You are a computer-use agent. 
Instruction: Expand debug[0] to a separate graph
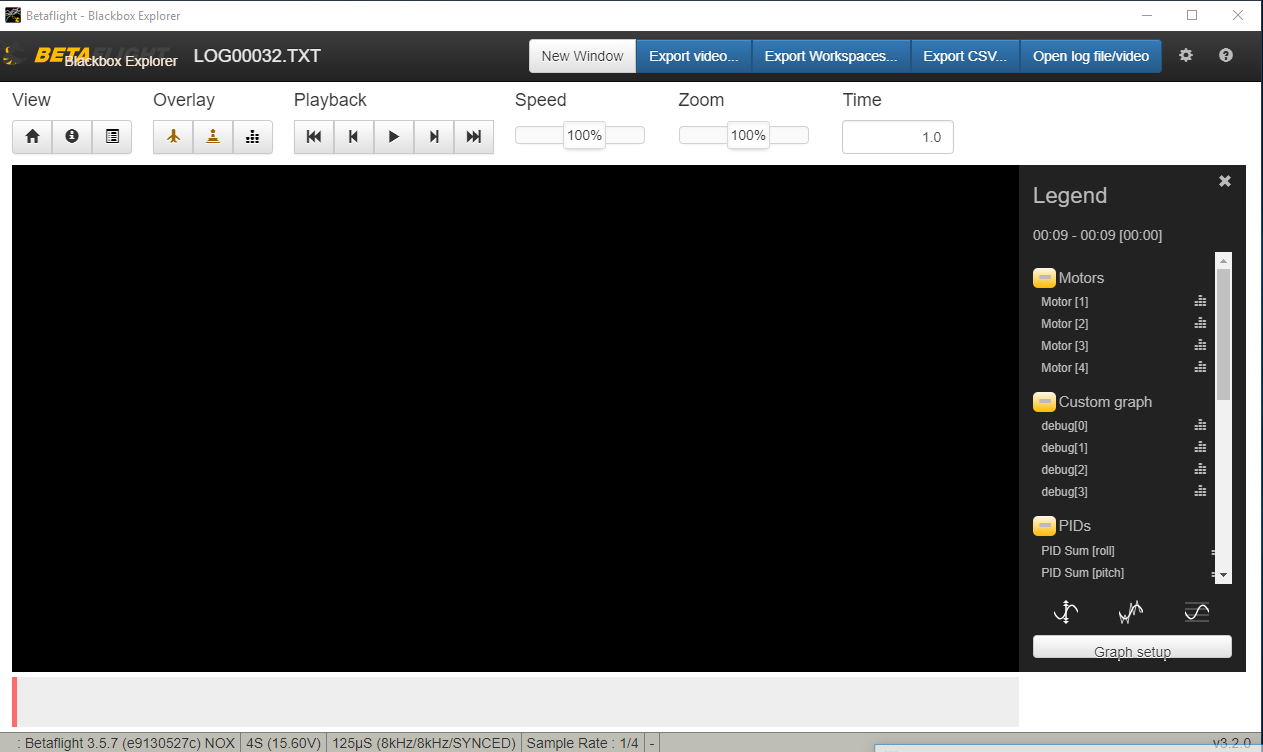1200,425
